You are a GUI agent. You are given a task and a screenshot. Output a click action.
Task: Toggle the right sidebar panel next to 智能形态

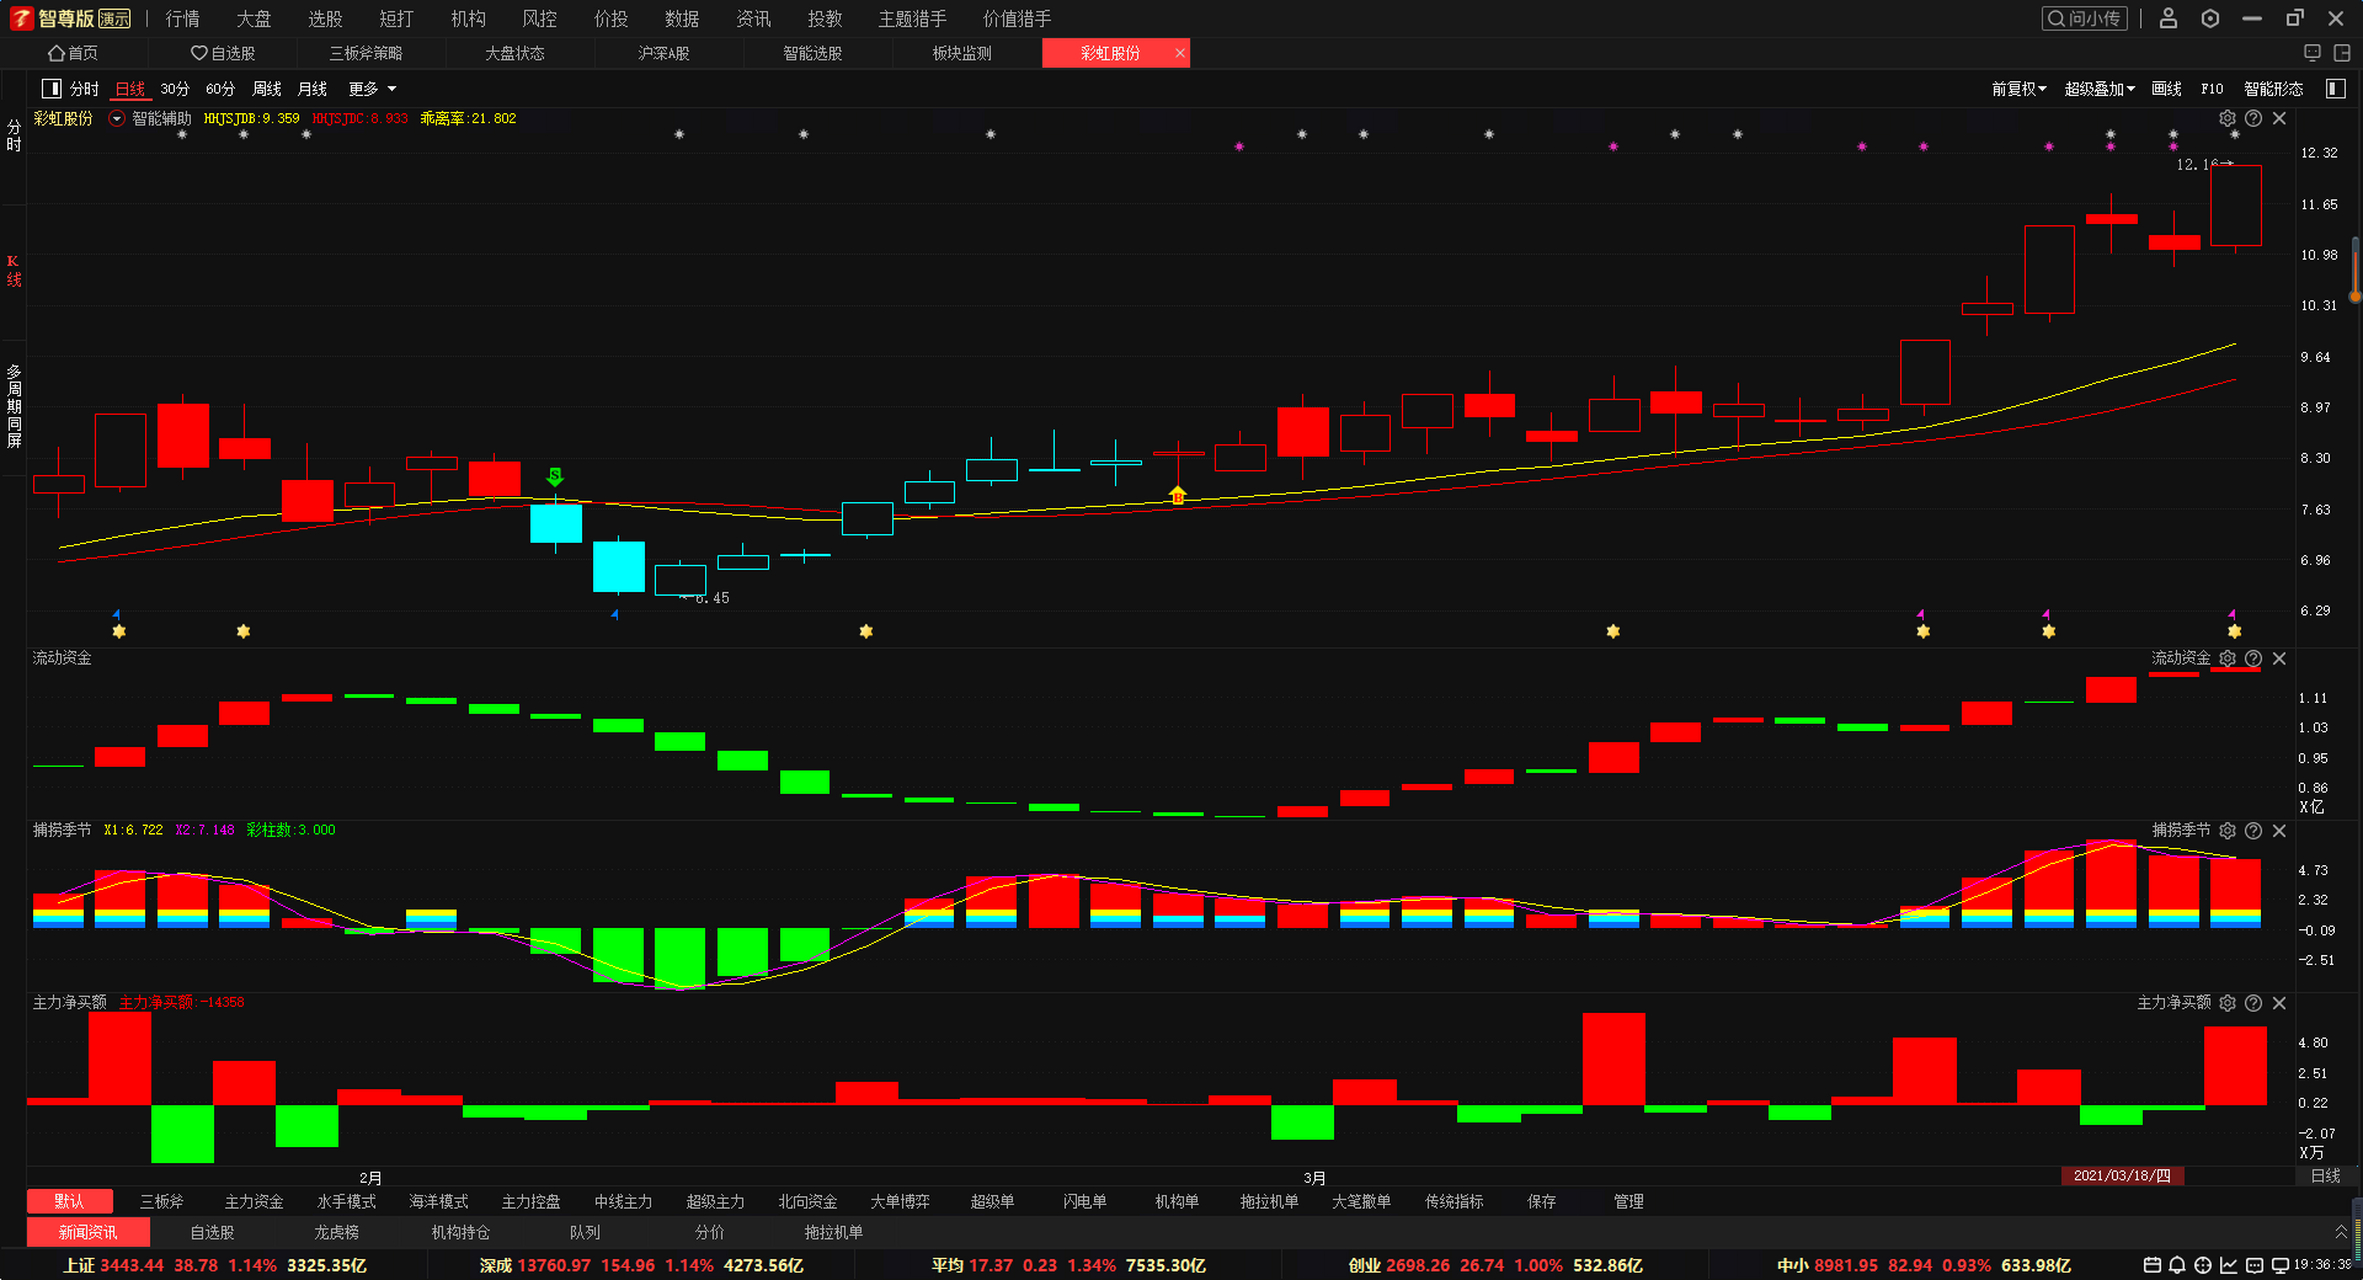pyautogui.click(x=2335, y=89)
